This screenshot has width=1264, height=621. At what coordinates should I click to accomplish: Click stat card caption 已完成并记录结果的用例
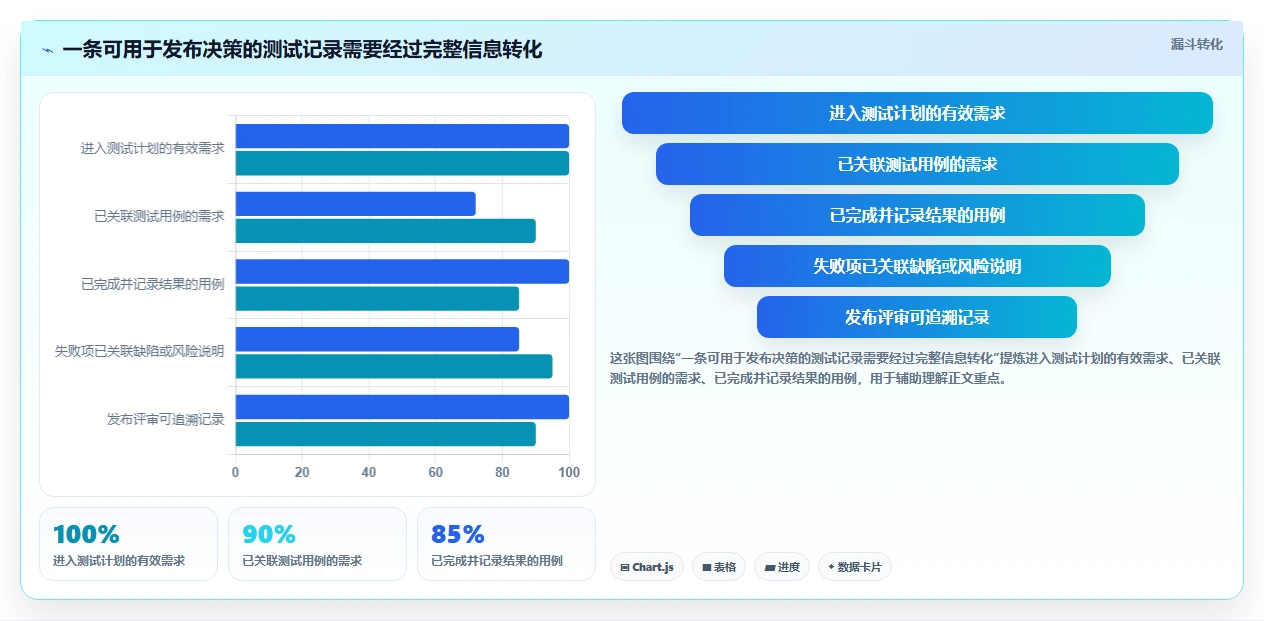[x=497, y=561]
